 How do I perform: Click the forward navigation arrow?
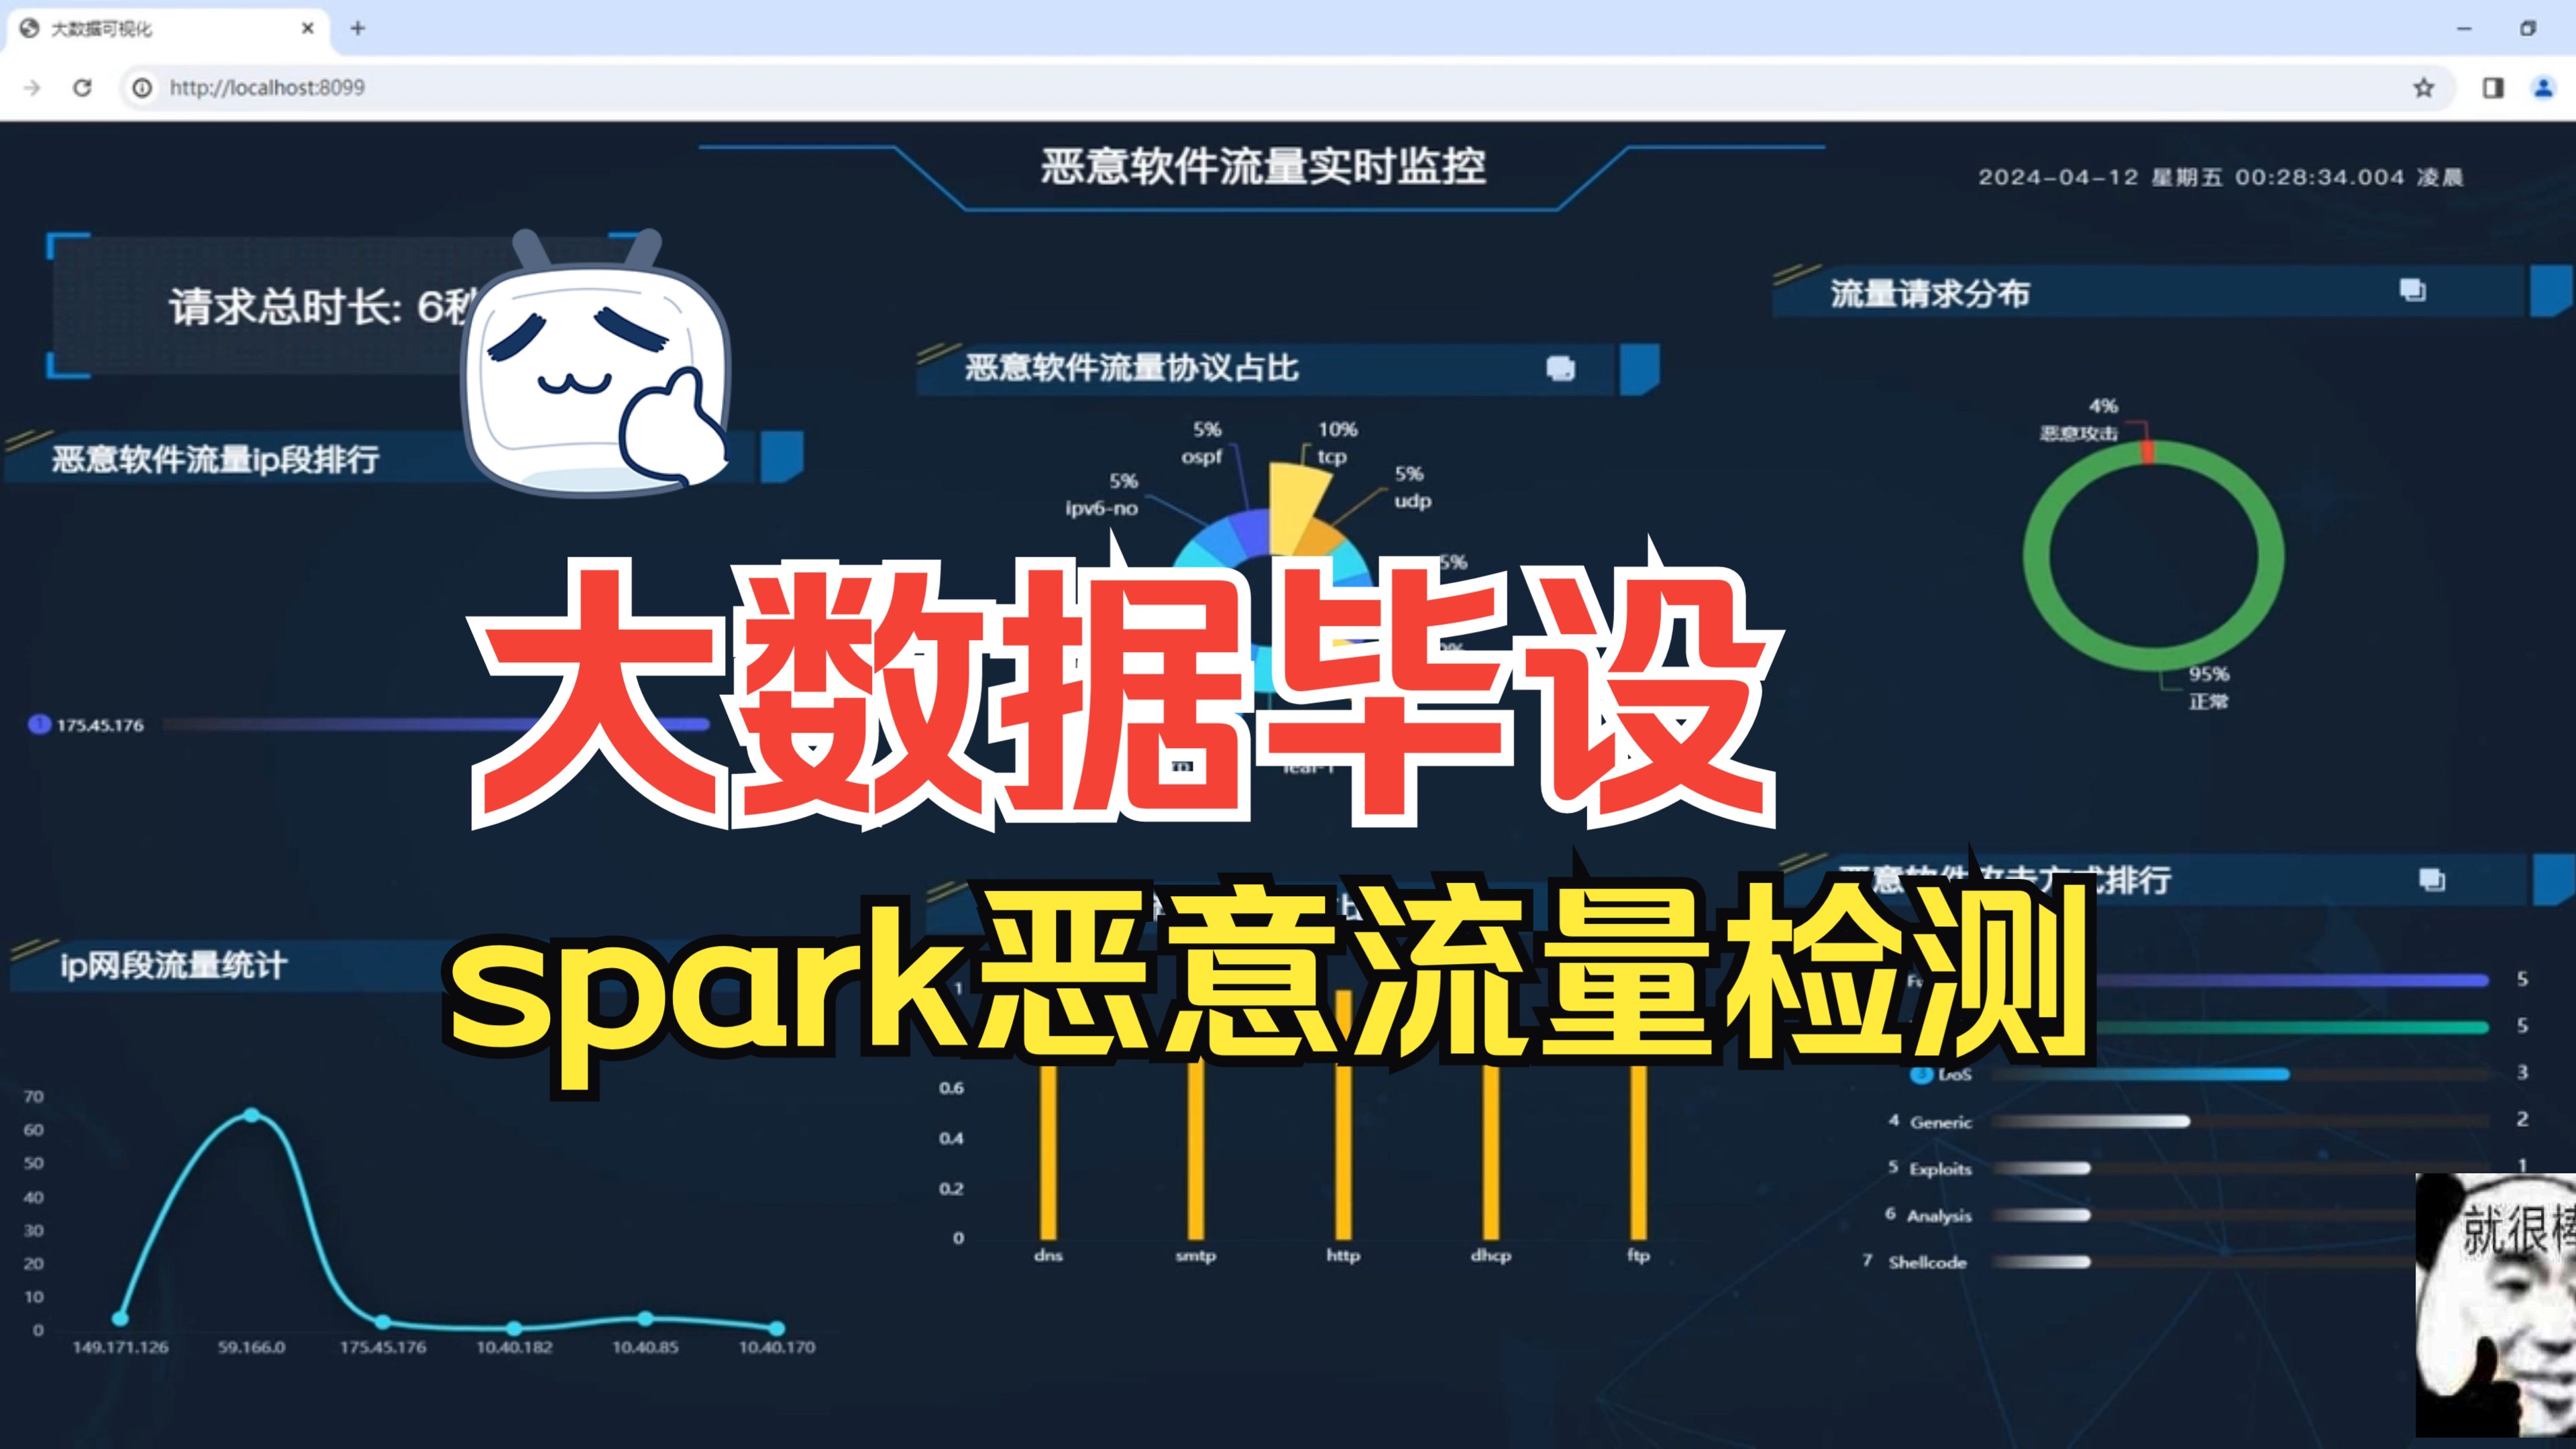pyautogui.click(x=32, y=88)
